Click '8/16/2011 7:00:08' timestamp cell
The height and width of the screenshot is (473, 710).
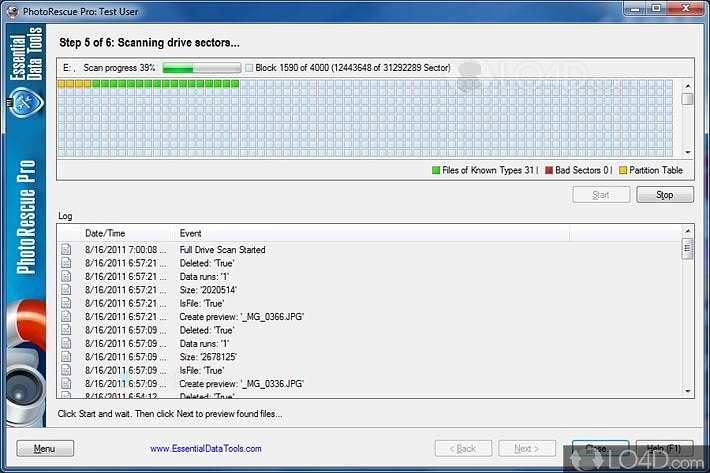coord(125,249)
